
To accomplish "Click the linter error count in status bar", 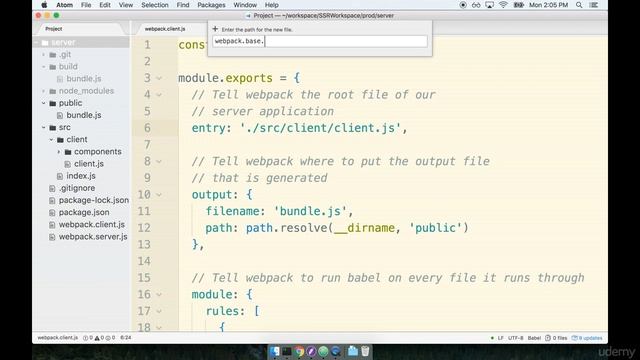I will tap(88, 338).
